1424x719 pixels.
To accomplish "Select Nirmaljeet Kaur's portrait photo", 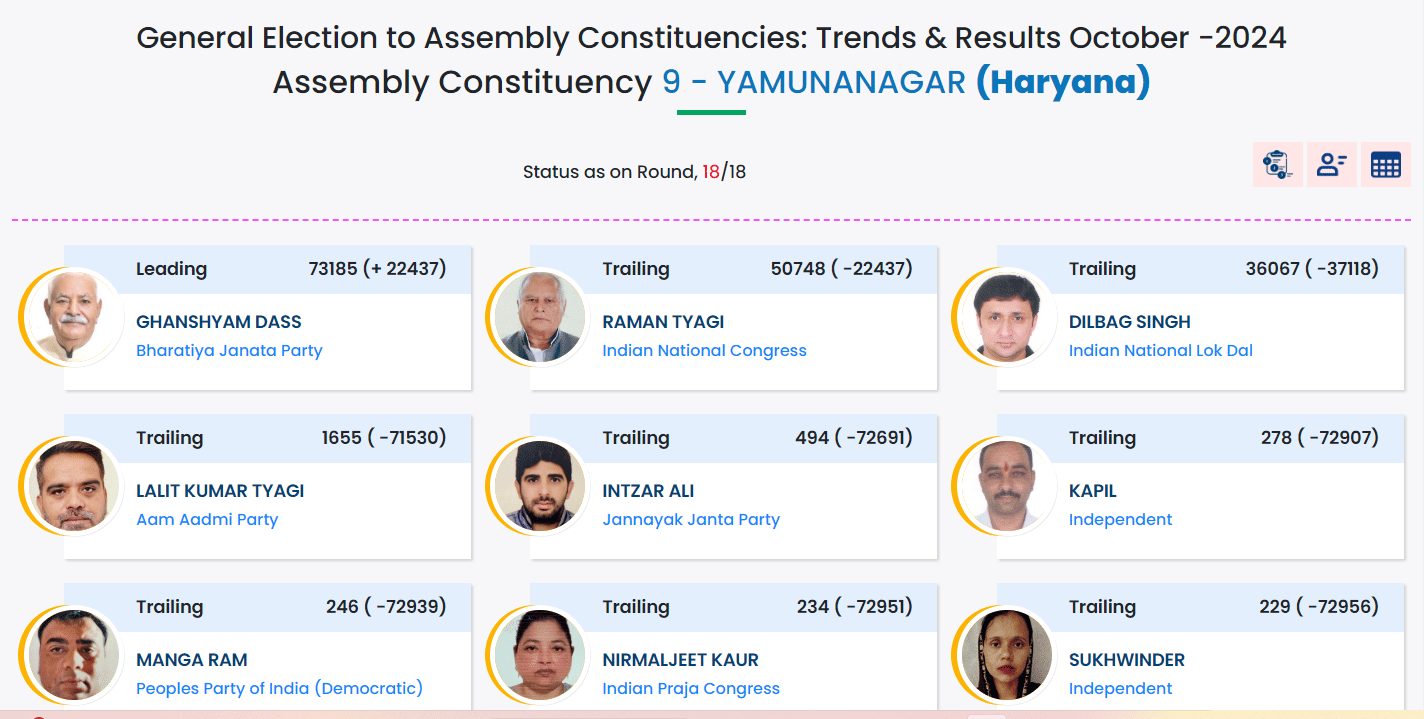I will (539, 656).
